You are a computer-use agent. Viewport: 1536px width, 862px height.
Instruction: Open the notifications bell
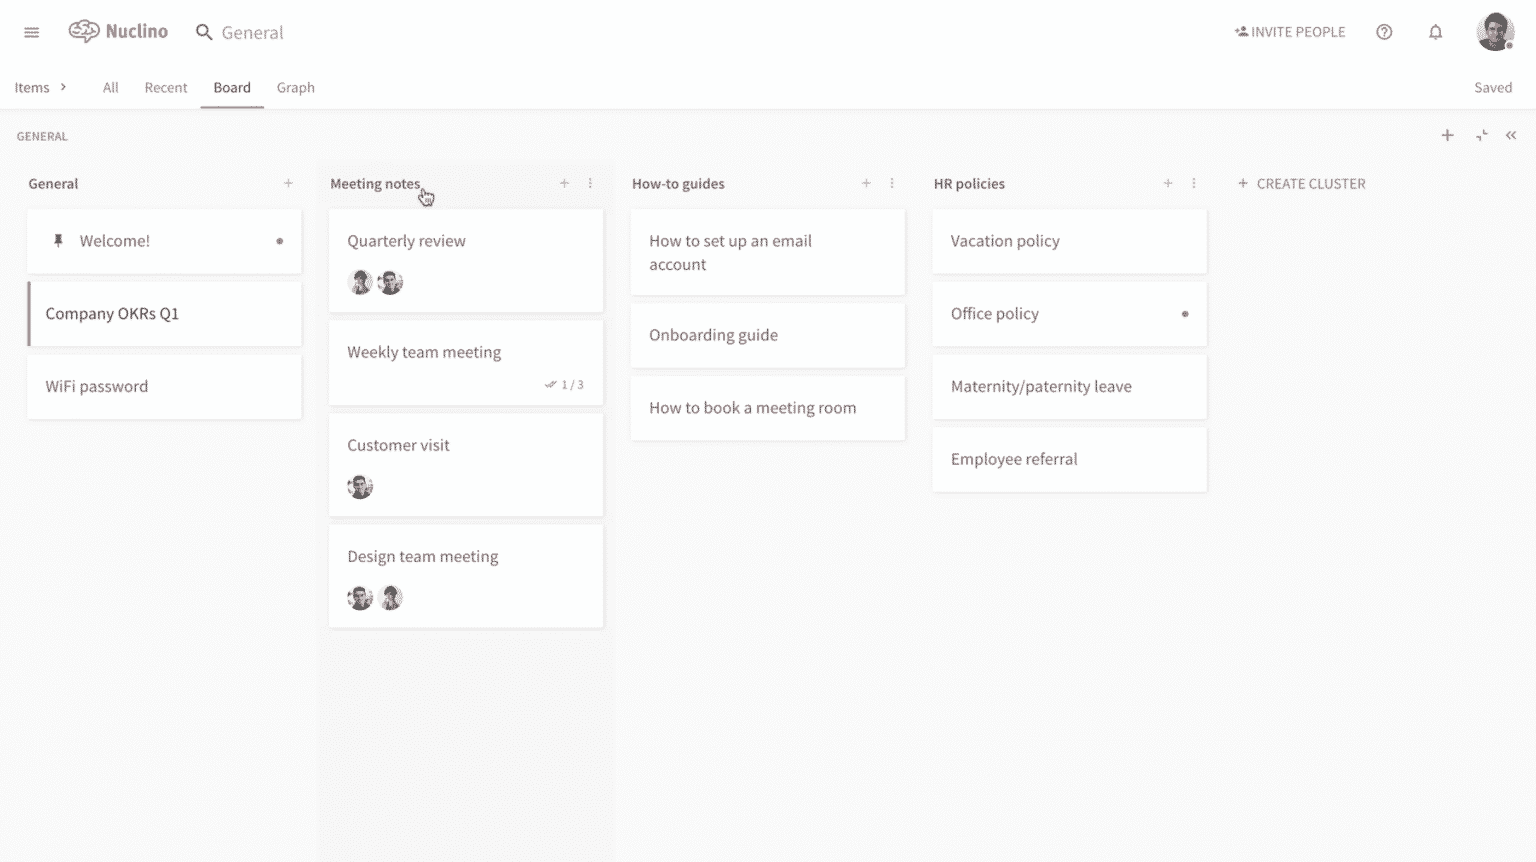click(x=1435, y=32)
